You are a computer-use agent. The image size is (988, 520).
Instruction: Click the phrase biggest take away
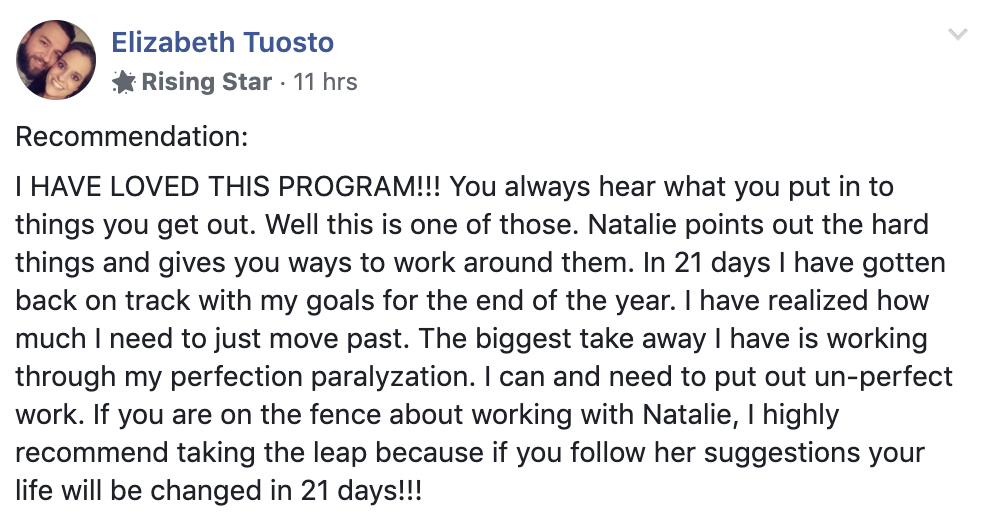[591, 338]
